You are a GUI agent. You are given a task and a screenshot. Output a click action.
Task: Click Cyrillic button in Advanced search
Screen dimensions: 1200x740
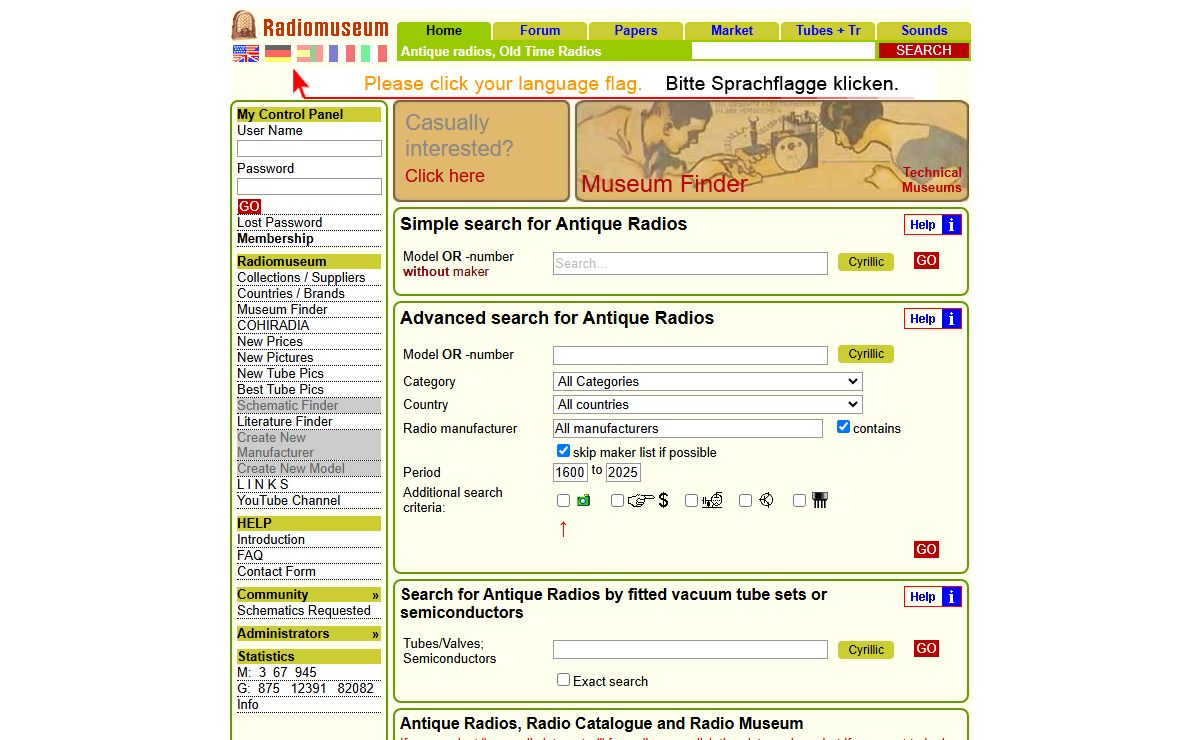(866, 354)
